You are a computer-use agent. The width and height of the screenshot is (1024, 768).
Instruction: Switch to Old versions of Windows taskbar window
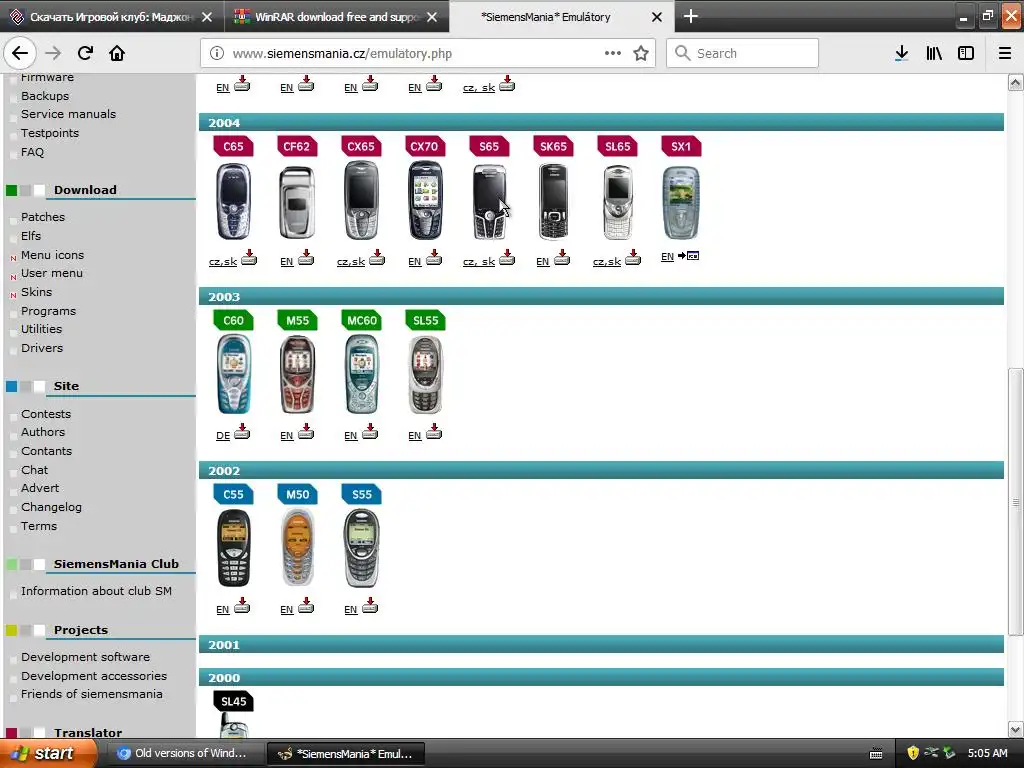pos(184,754)
